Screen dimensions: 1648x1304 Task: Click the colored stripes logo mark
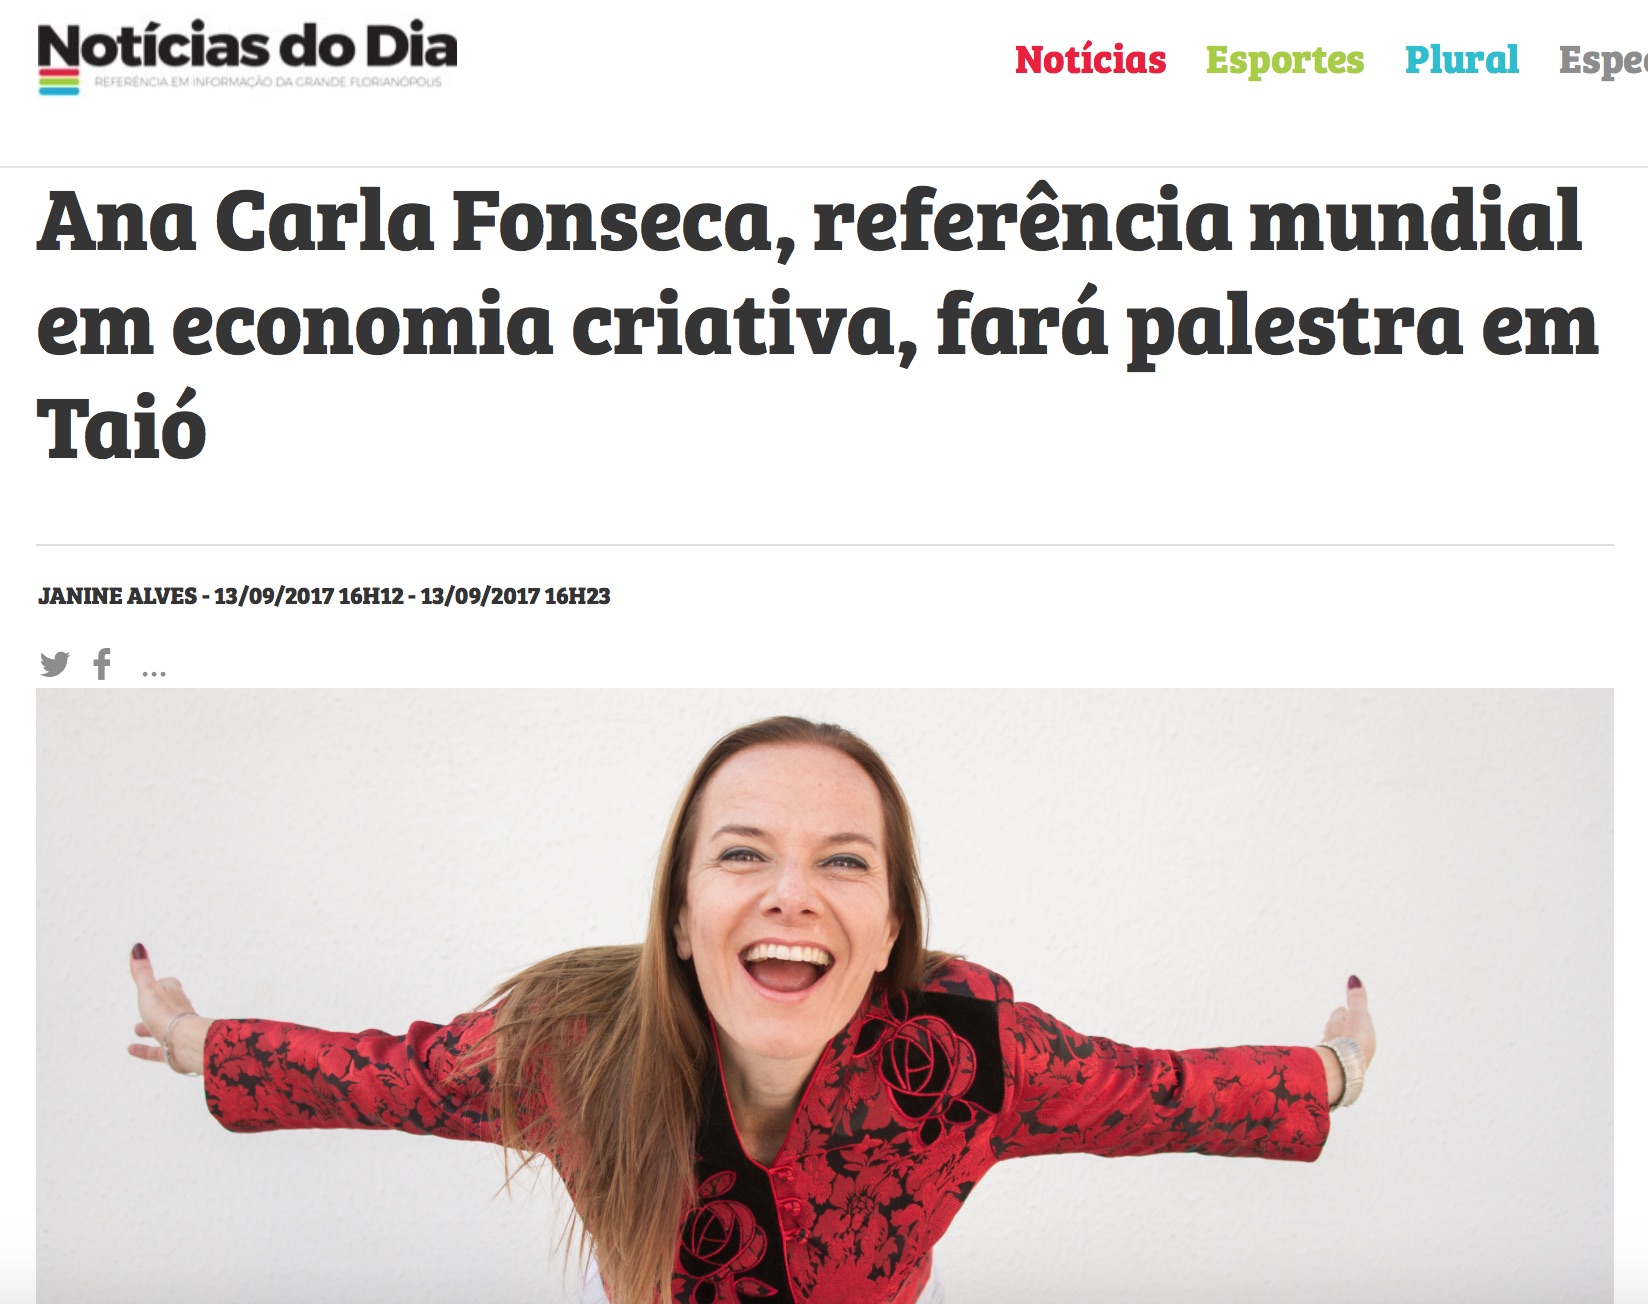[59, 81]
